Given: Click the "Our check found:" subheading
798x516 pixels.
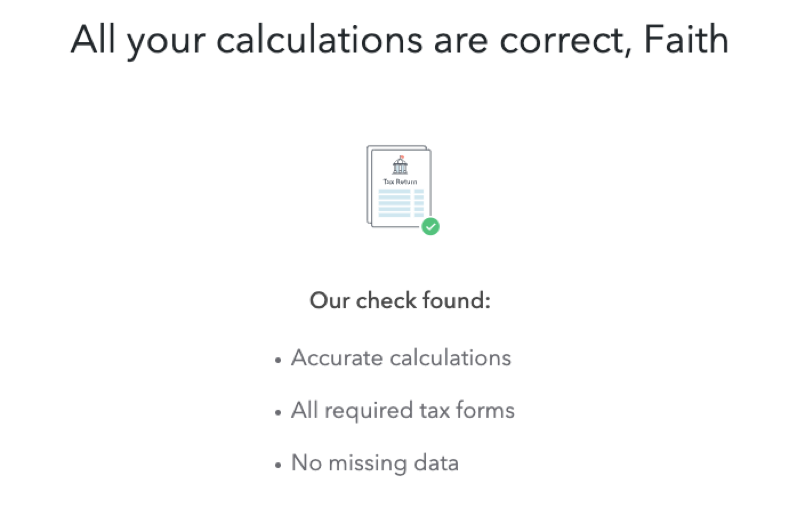Looking at the screenshot, I should tap(400, 300).
